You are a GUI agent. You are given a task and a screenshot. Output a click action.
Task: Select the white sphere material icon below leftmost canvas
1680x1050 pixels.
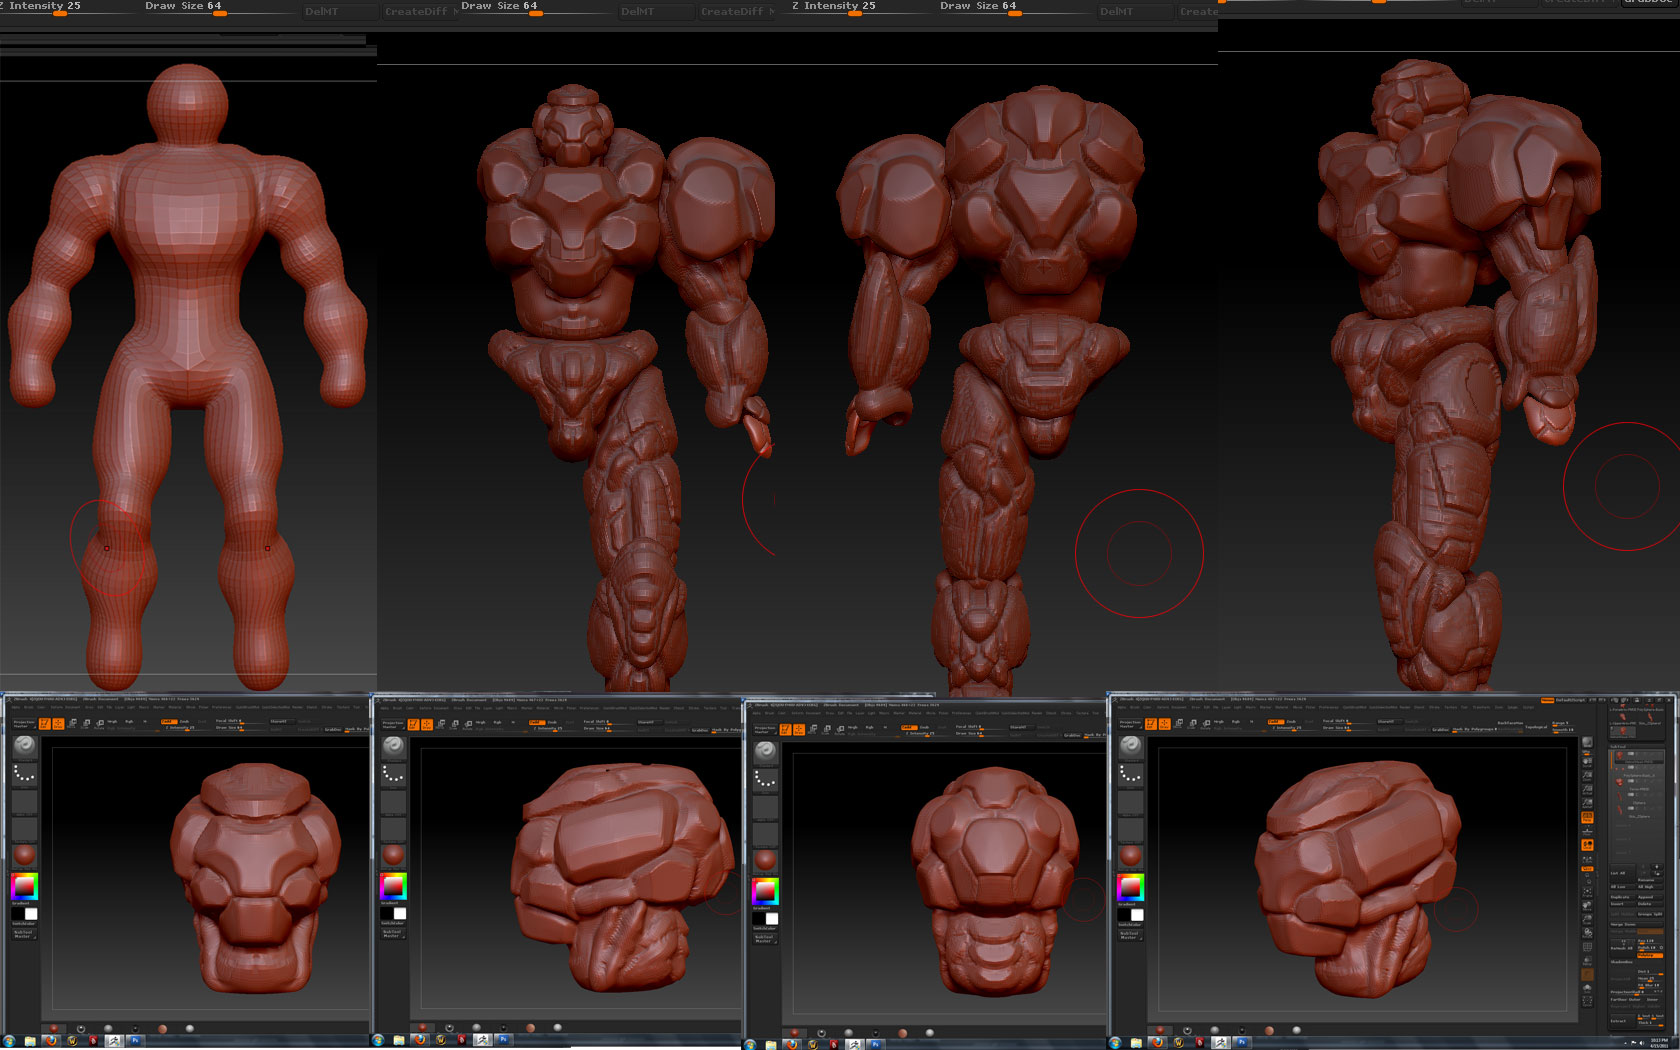click(189, 1028)
